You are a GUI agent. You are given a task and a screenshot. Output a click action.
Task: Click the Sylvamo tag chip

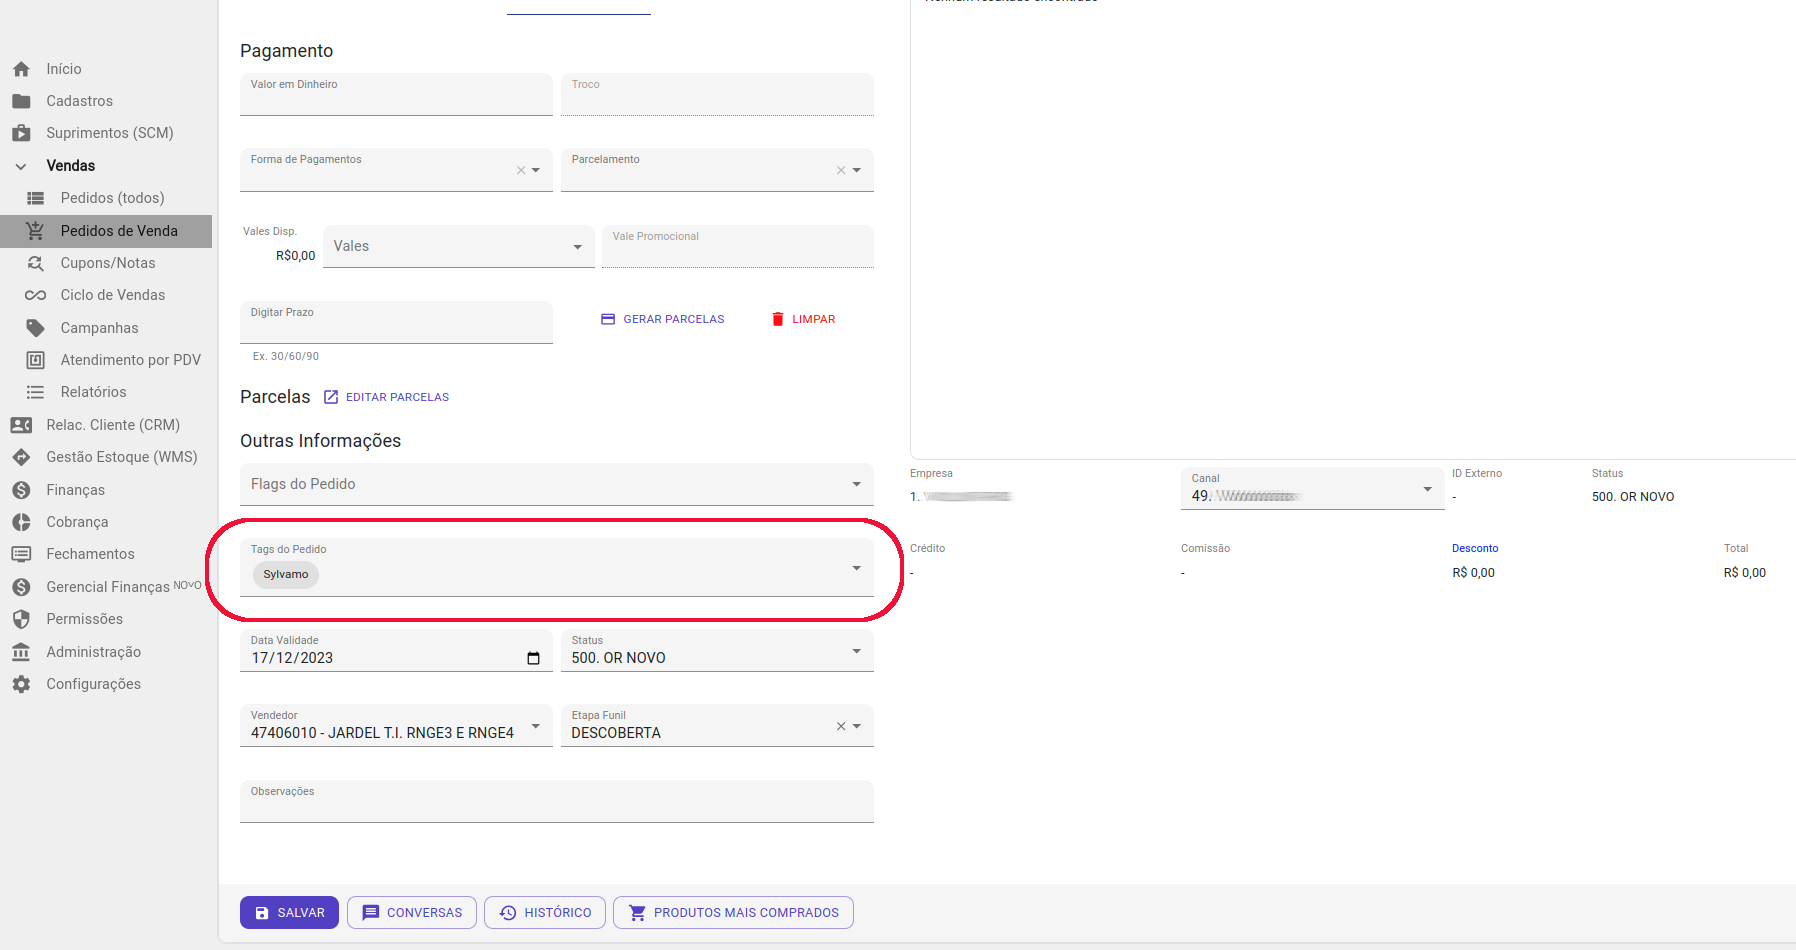point(286,574)
